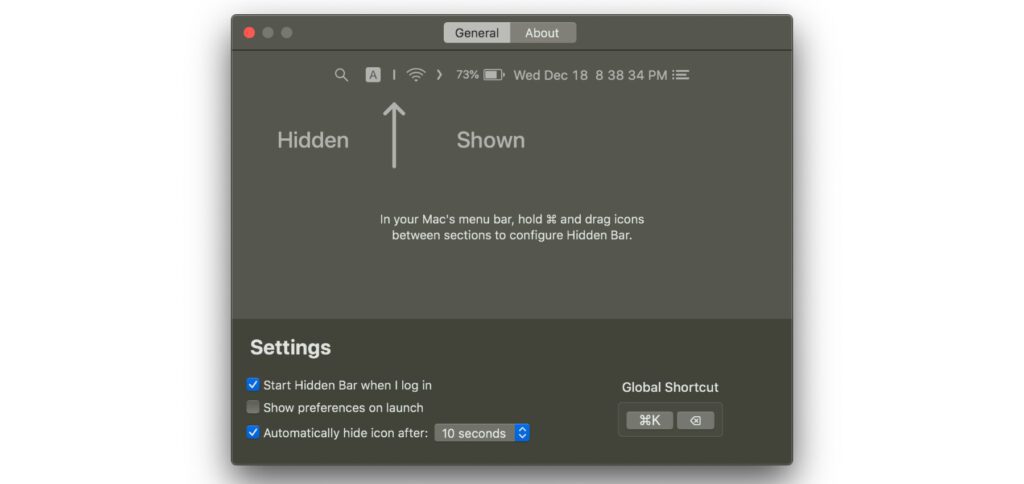Switch to the About tab
Image resolution: width=1024 pixels, height=484 pixels.
pos(542,33)
